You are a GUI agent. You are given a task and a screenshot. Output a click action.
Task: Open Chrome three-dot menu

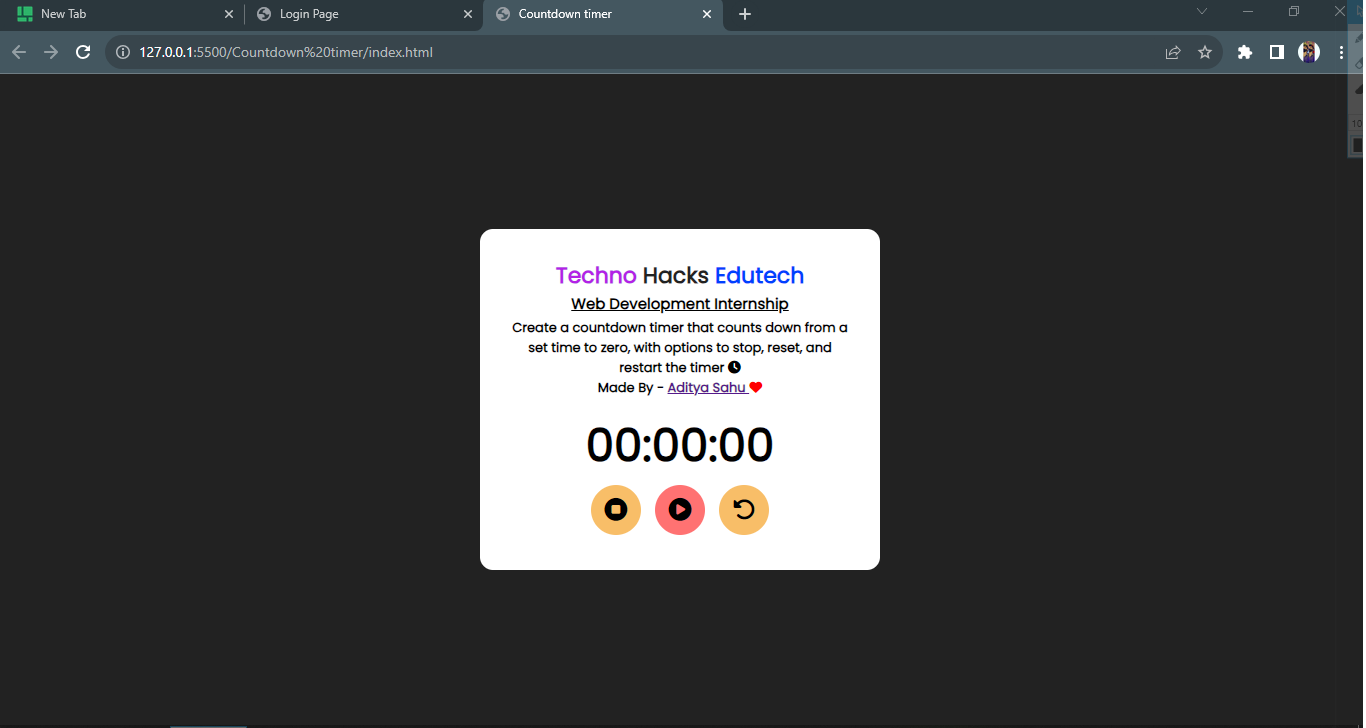pos(1341,53)
